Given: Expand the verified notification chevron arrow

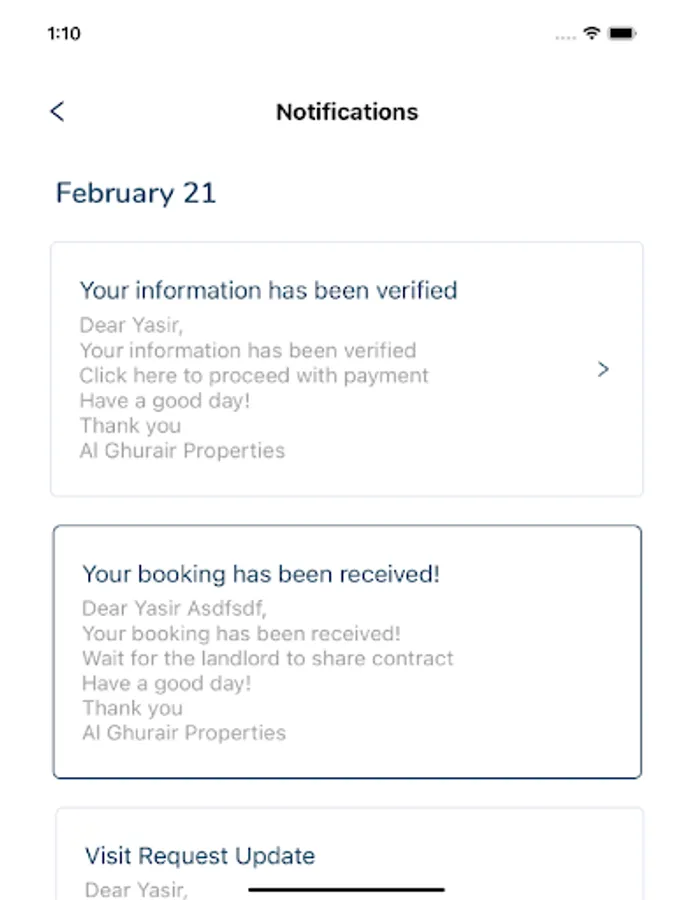Looking at the screenshot, I should [603, 369].
